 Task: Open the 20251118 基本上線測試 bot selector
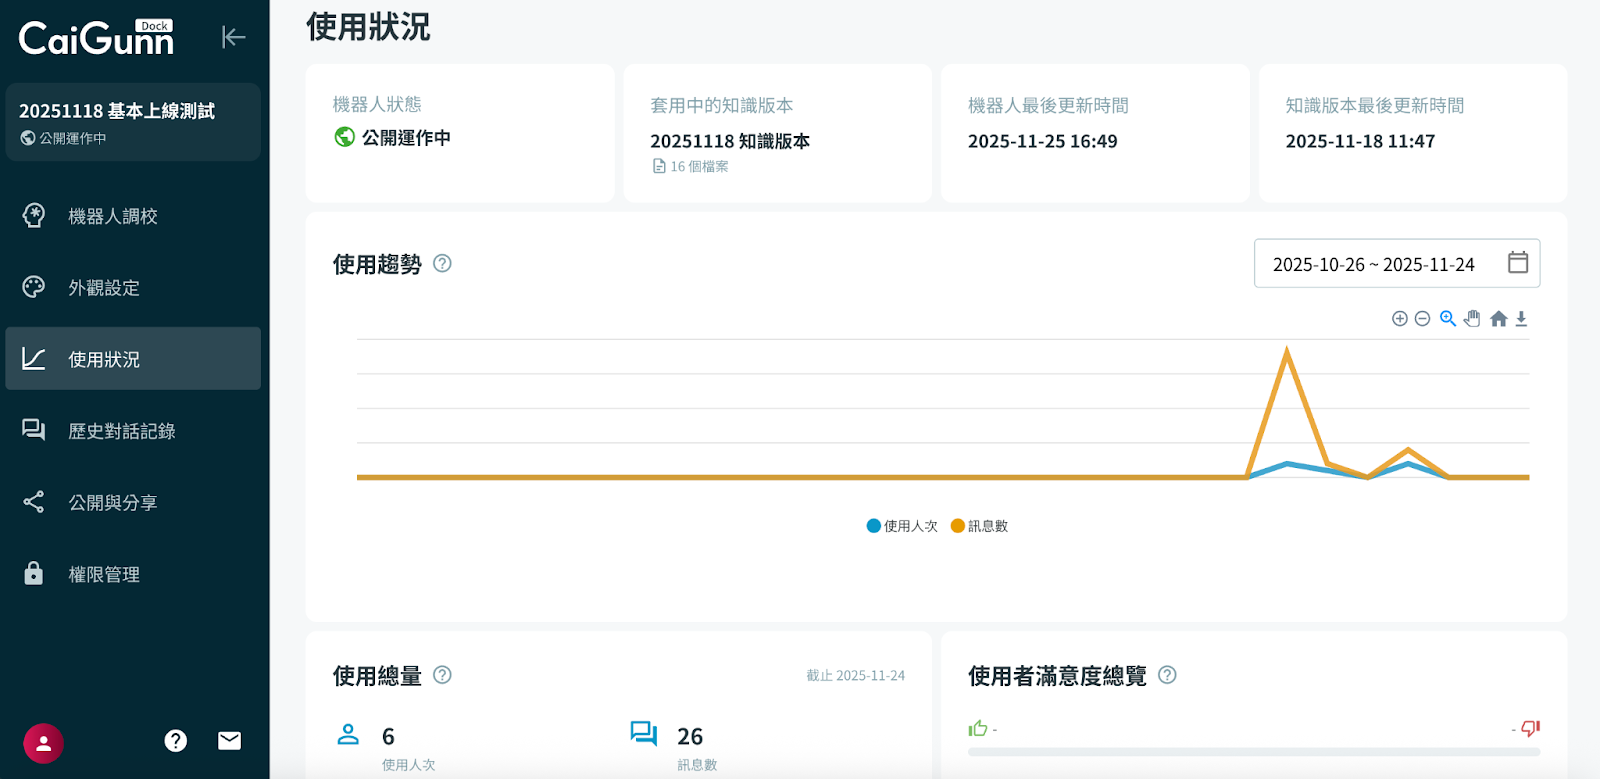(x=133, y=122)
